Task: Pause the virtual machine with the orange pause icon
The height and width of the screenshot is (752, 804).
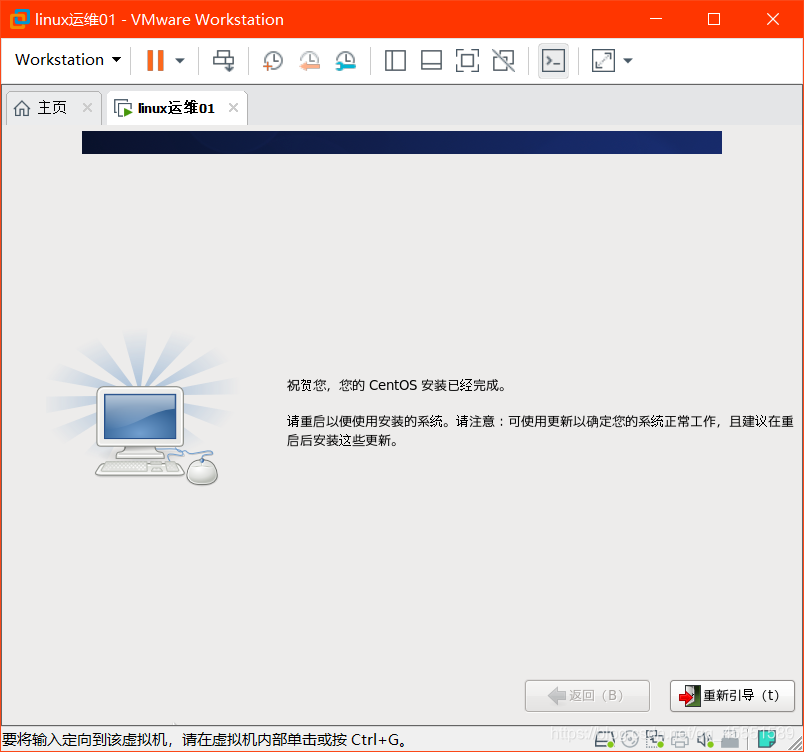Action: (155, 60)
